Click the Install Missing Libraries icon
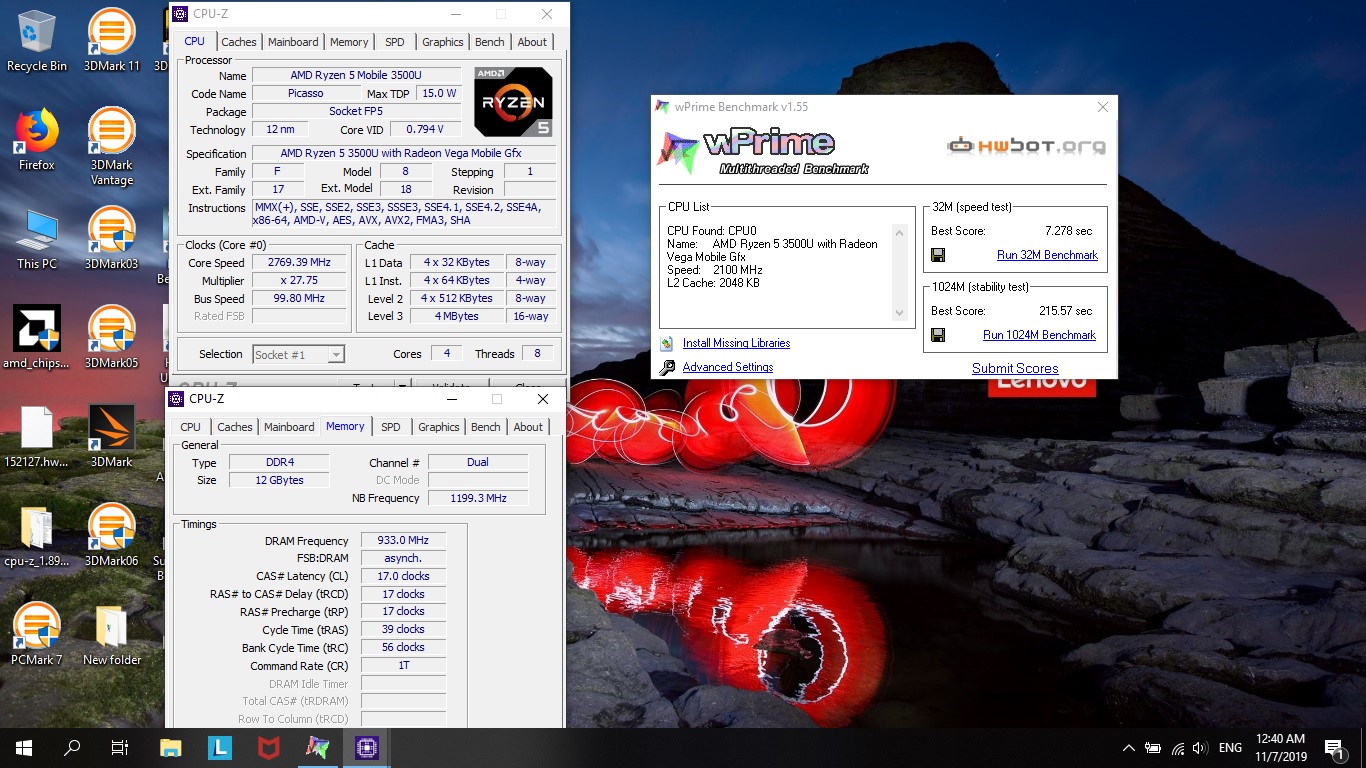Screen dimensions: 1366x768 point(667,343)
